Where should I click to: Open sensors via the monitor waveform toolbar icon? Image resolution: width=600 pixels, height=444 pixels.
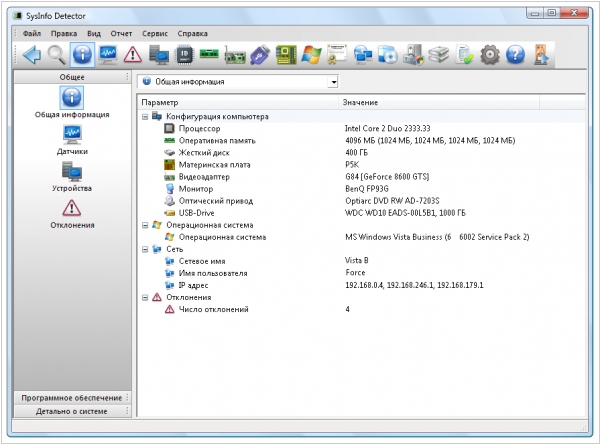coord(108,55)
